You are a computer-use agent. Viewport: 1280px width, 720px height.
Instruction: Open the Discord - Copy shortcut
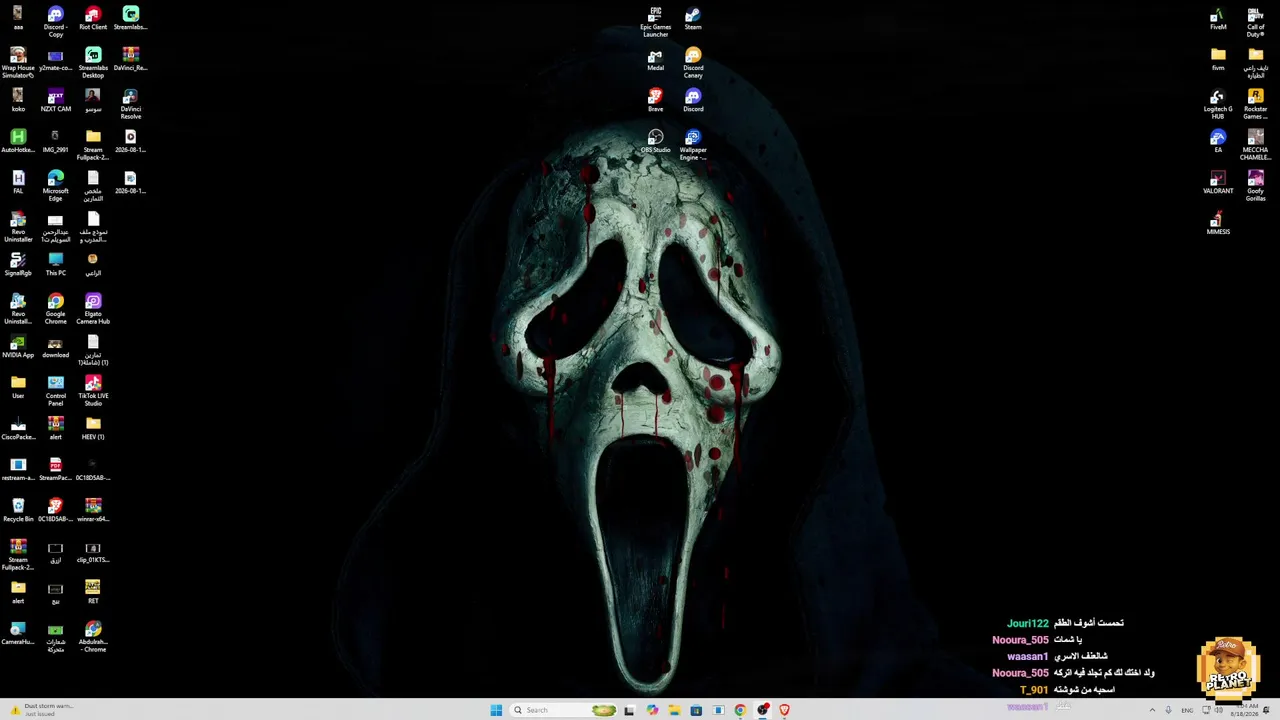[56, 22]
